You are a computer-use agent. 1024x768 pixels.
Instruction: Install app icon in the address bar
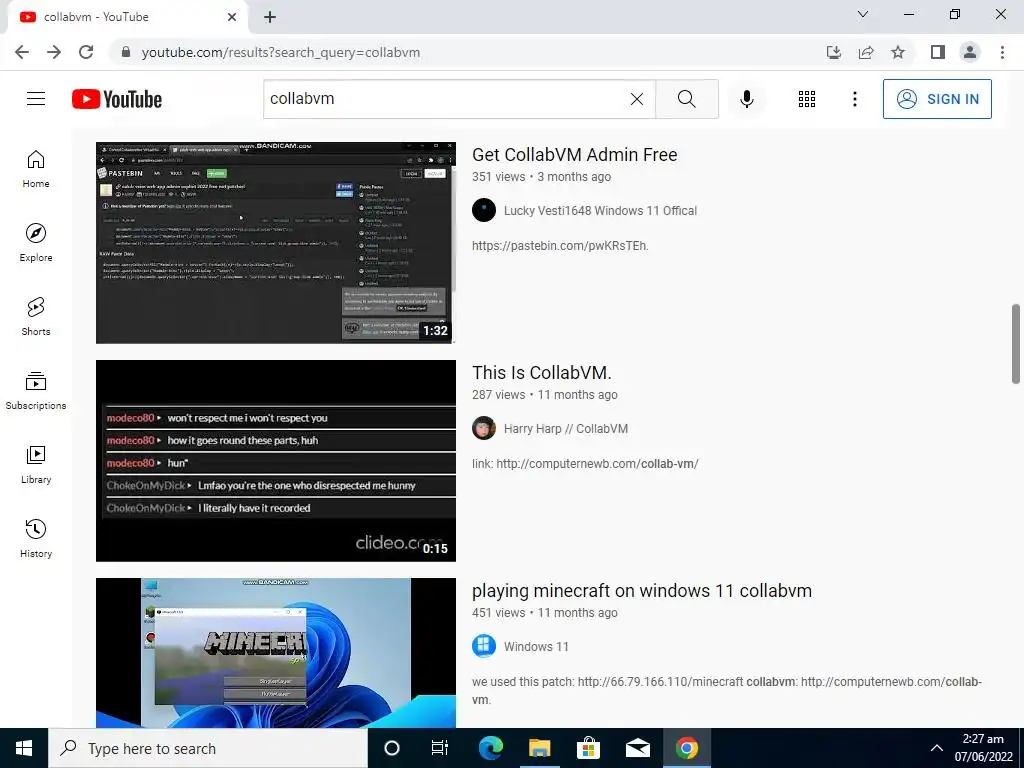(834, 52)
